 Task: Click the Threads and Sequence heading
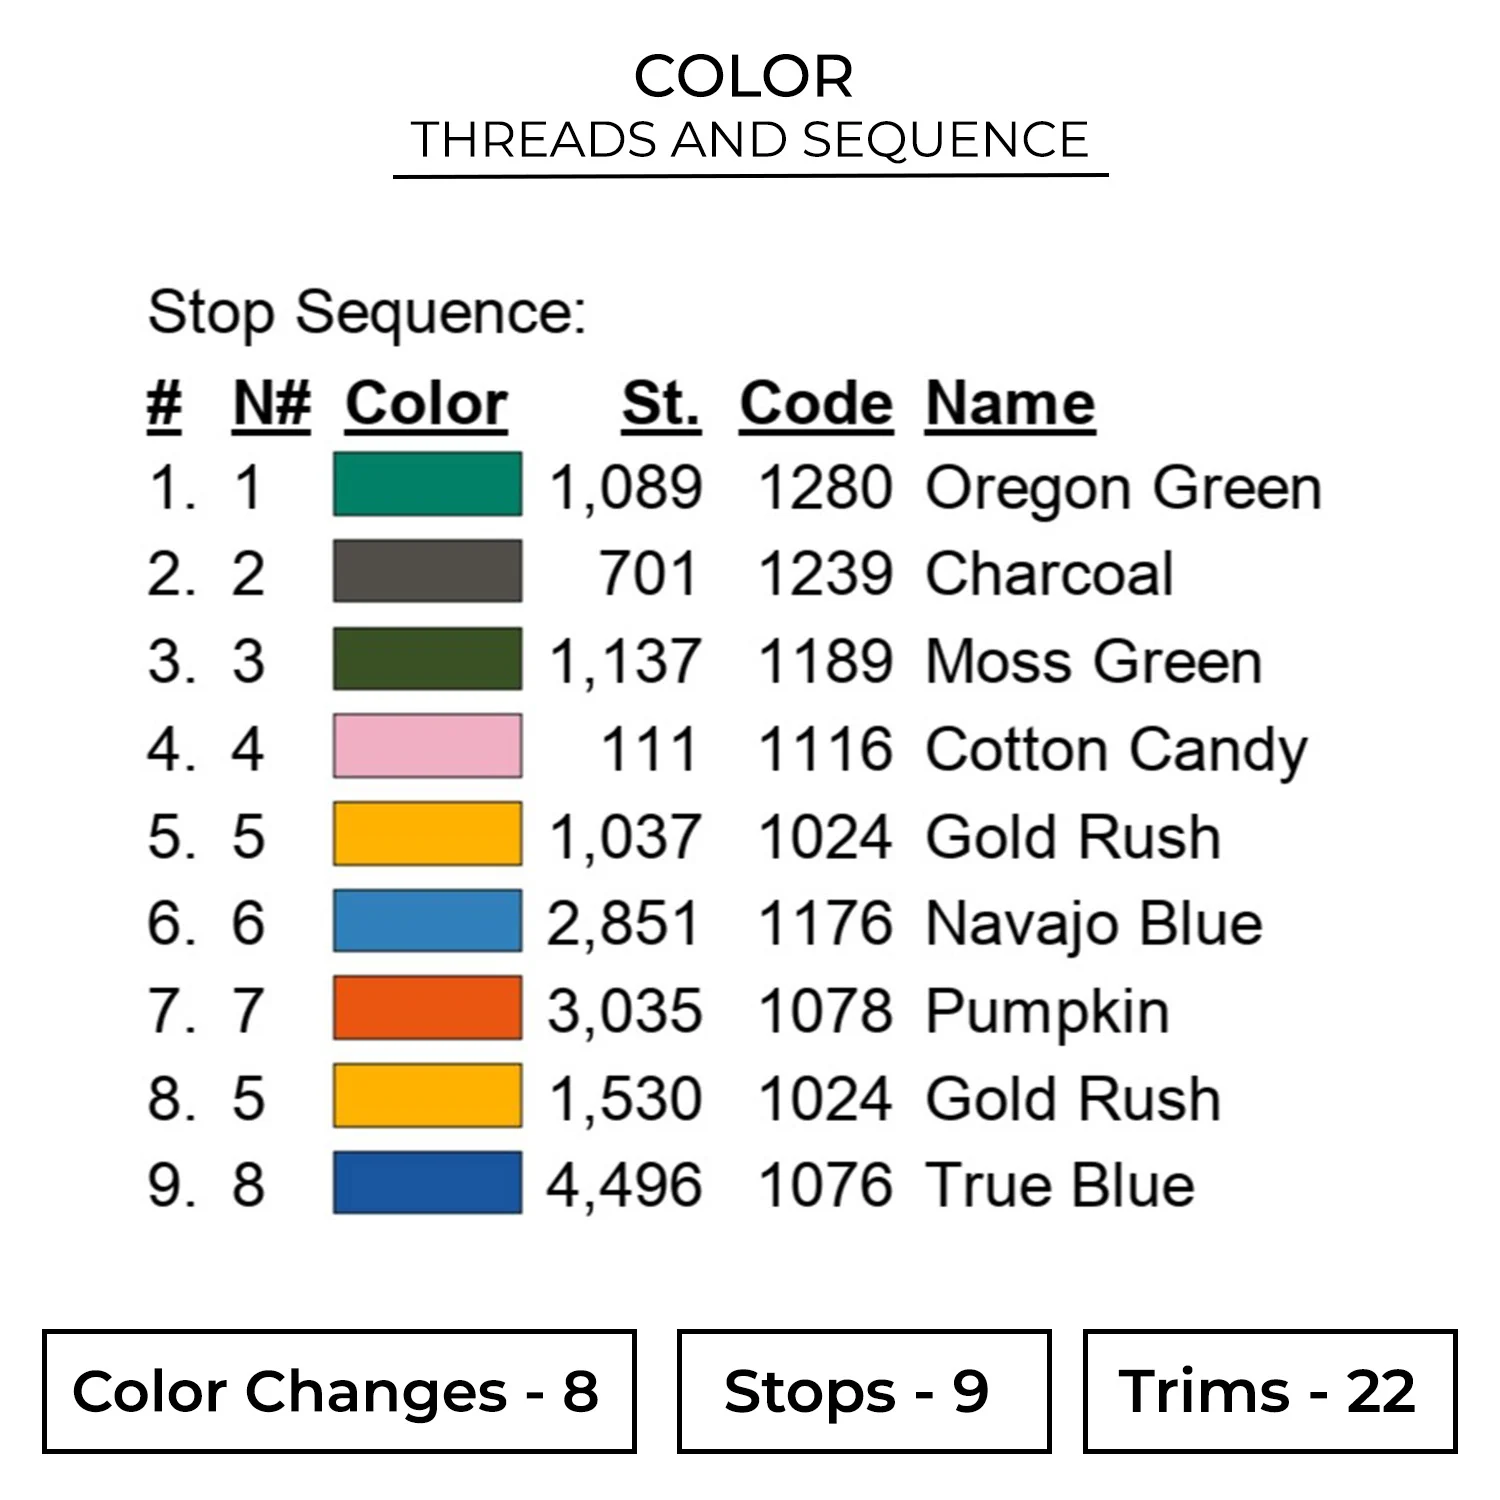[x=750, y=140]
